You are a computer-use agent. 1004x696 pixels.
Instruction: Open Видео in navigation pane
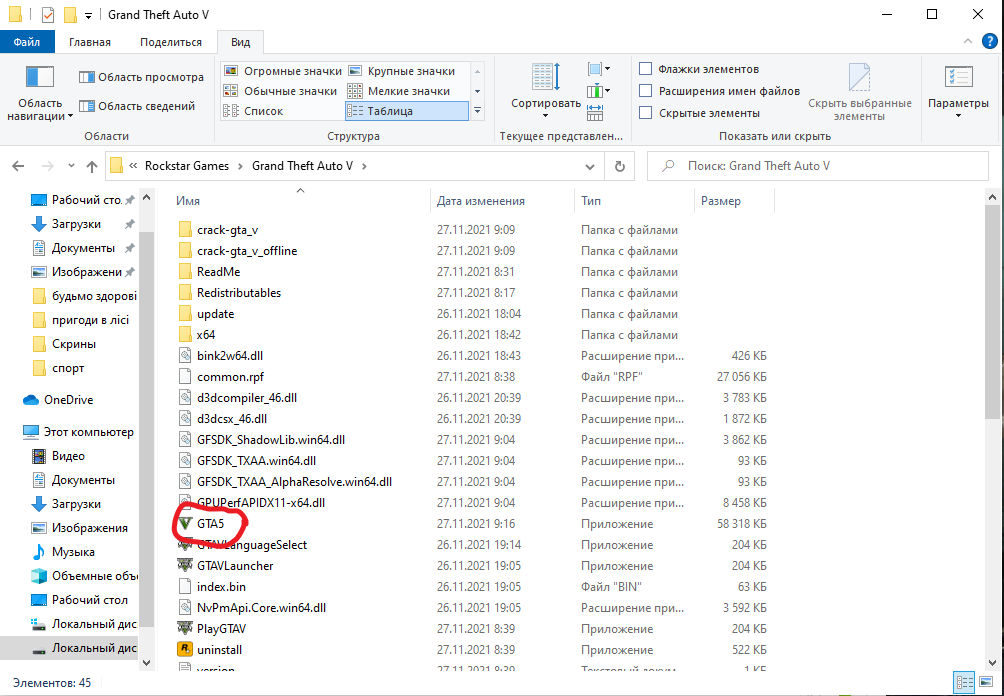click(68, 456)
